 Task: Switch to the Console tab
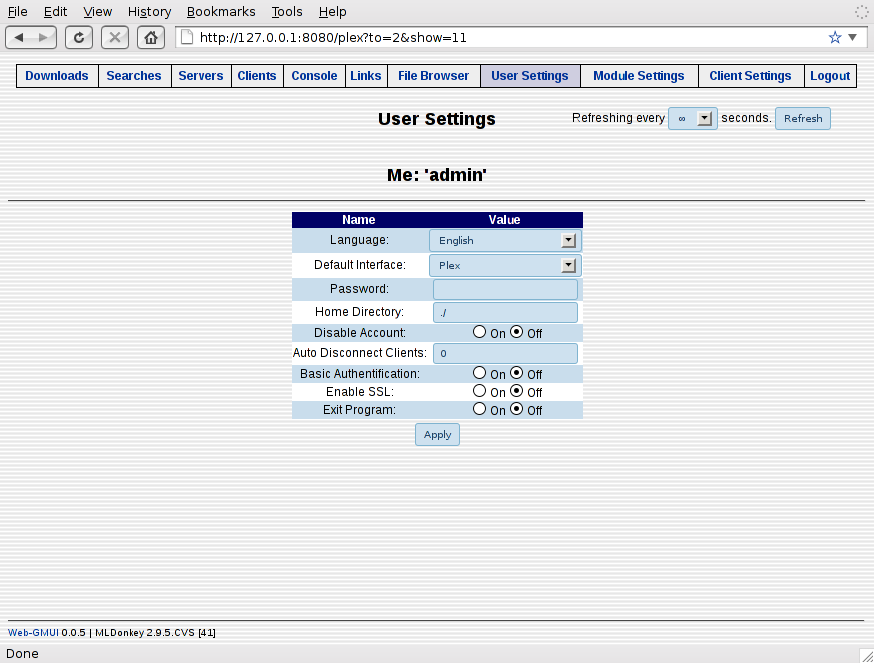click(314, 76)
